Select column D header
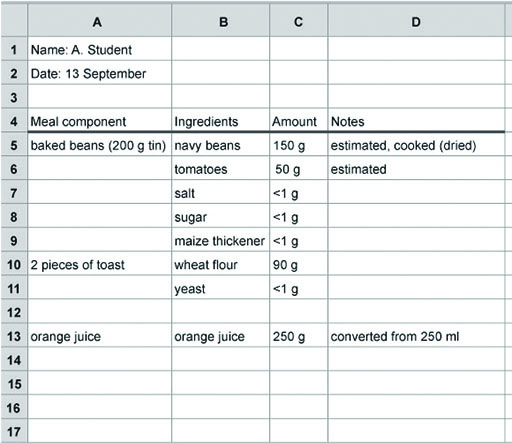 click(416, 22)
